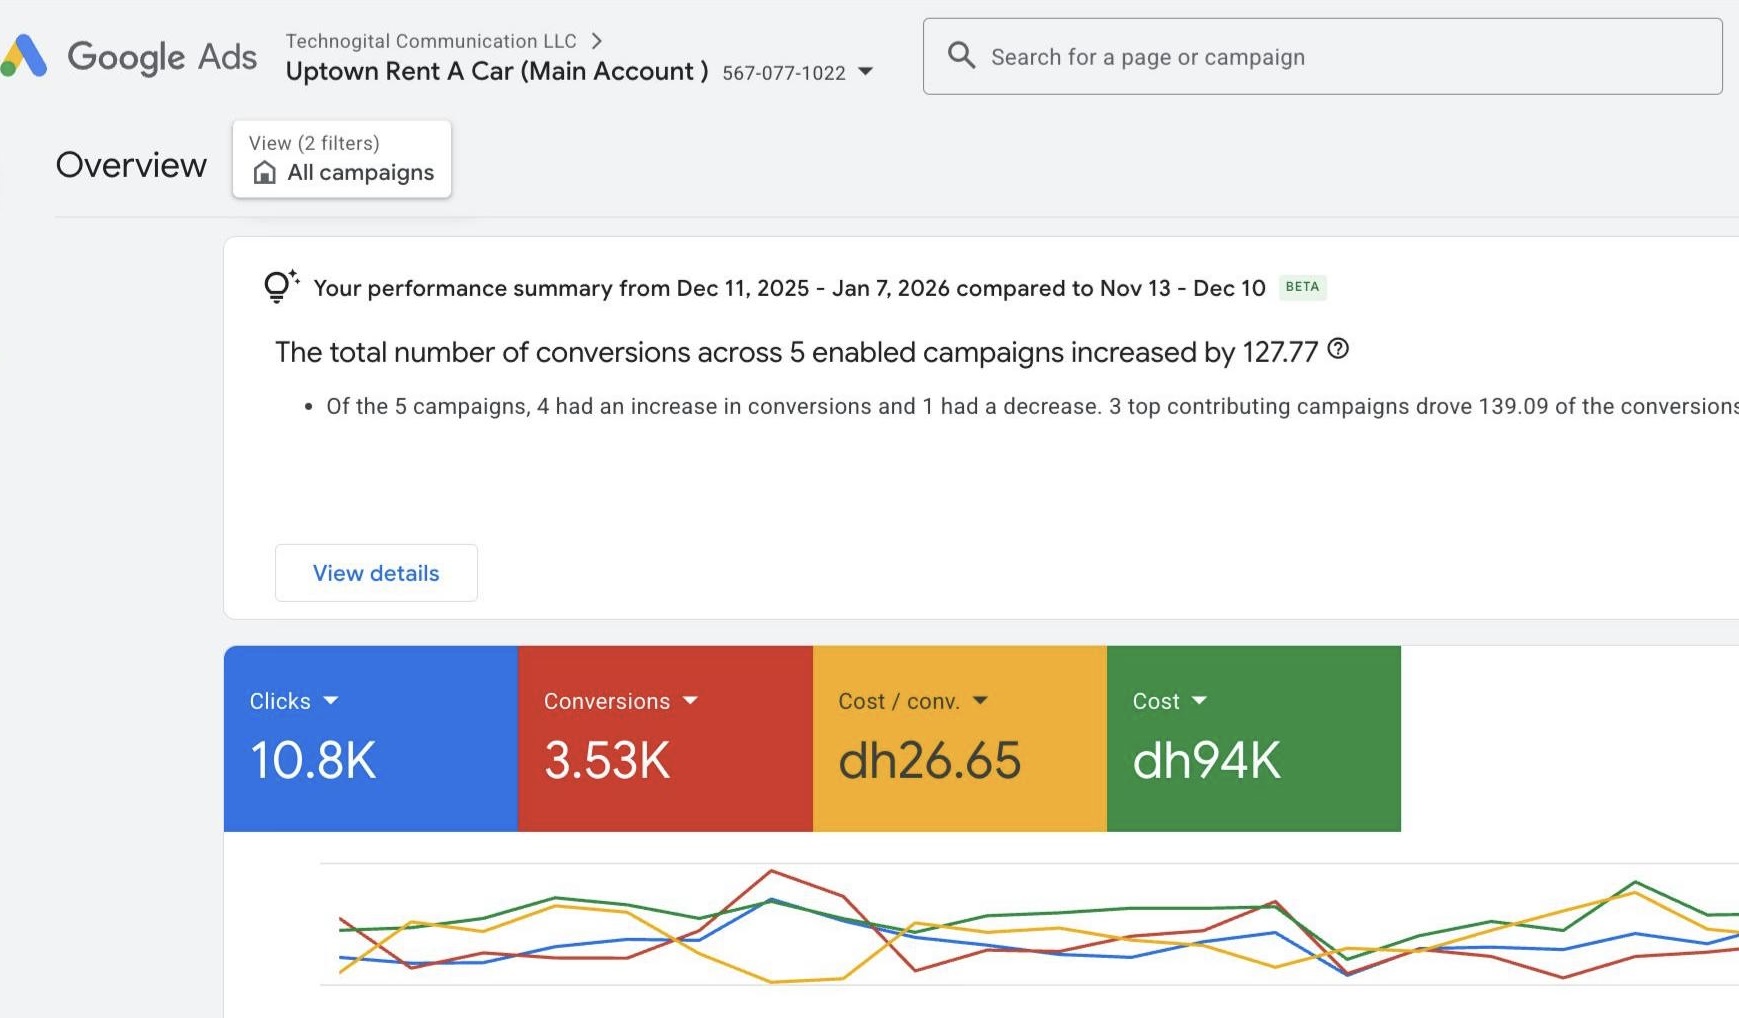Select the green Cost dh94K scorecard

tap(1254, 739)
